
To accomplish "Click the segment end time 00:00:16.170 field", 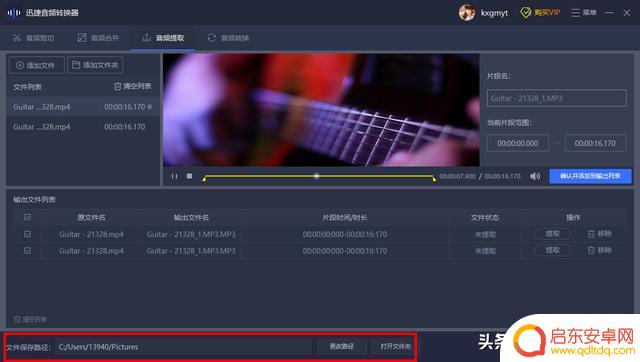I will 595,143.
